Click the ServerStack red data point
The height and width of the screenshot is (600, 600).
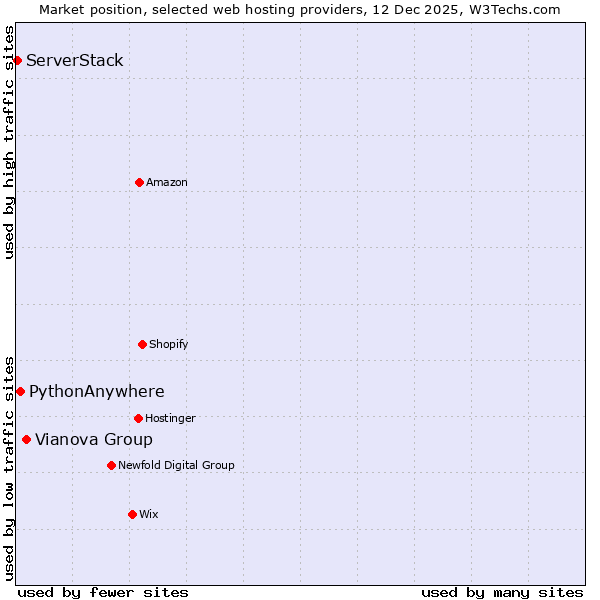pos(17,60)
